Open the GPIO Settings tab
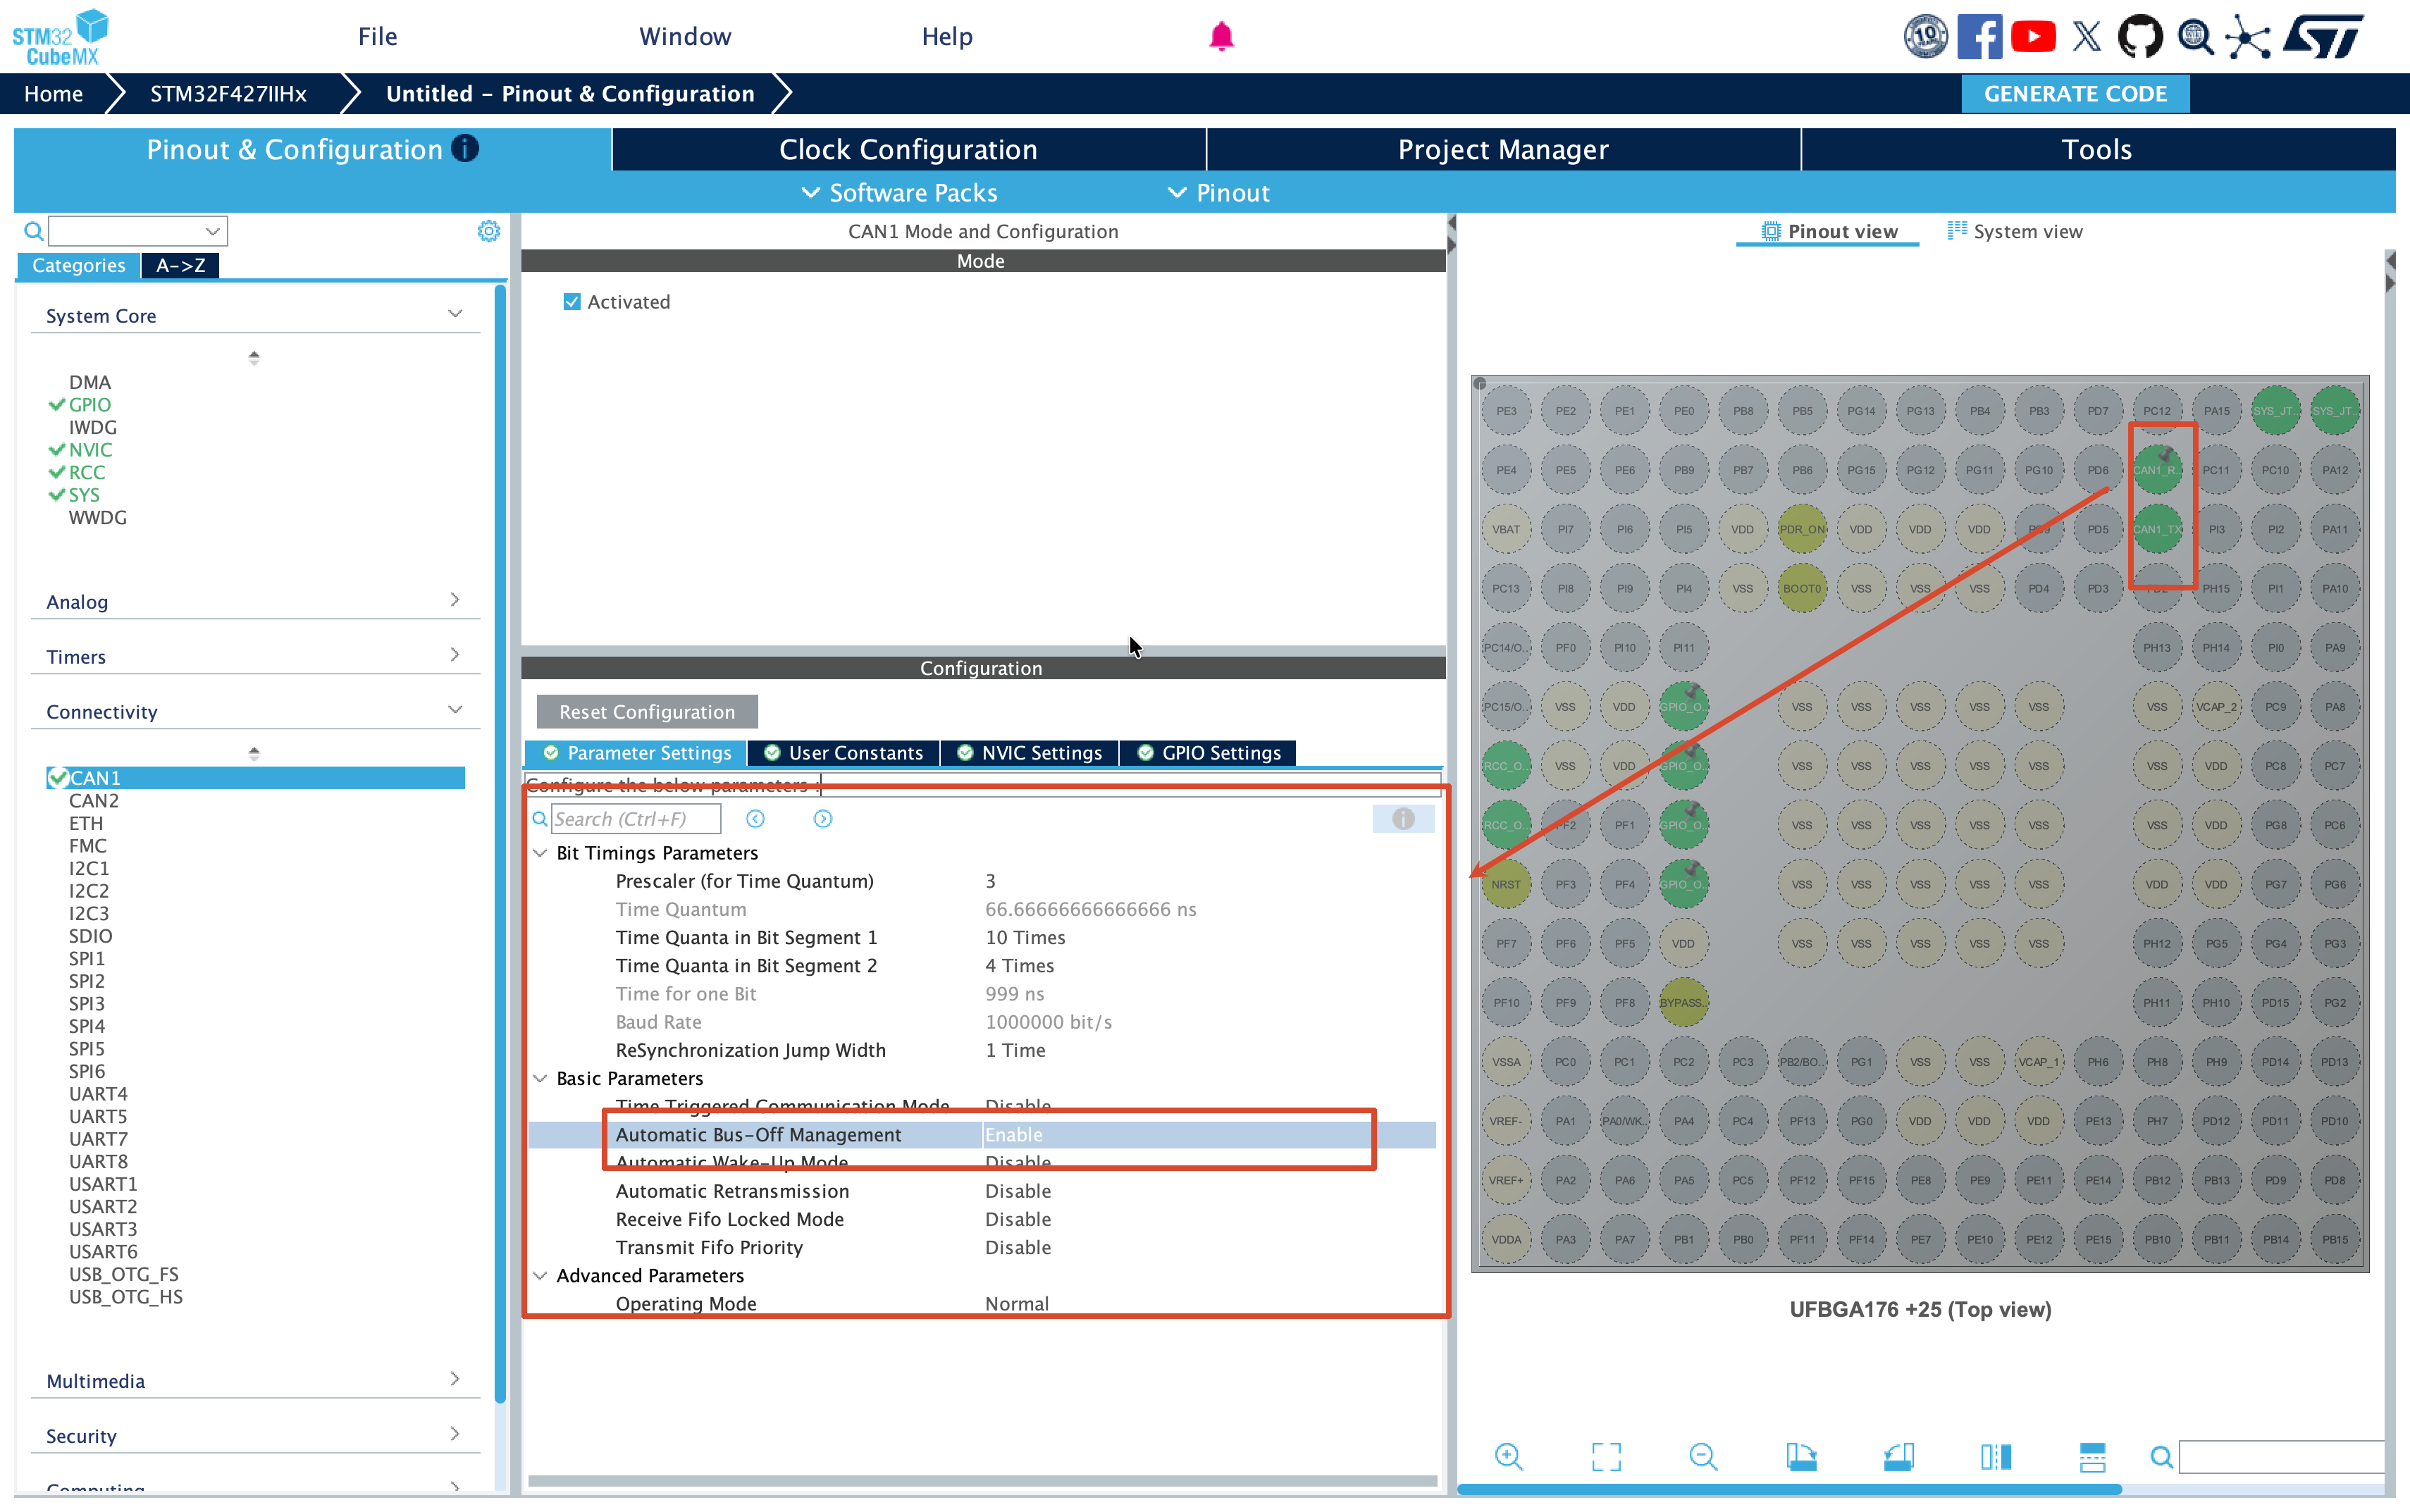This screenshot has height=1512, width=2410. pos(1208,753)
